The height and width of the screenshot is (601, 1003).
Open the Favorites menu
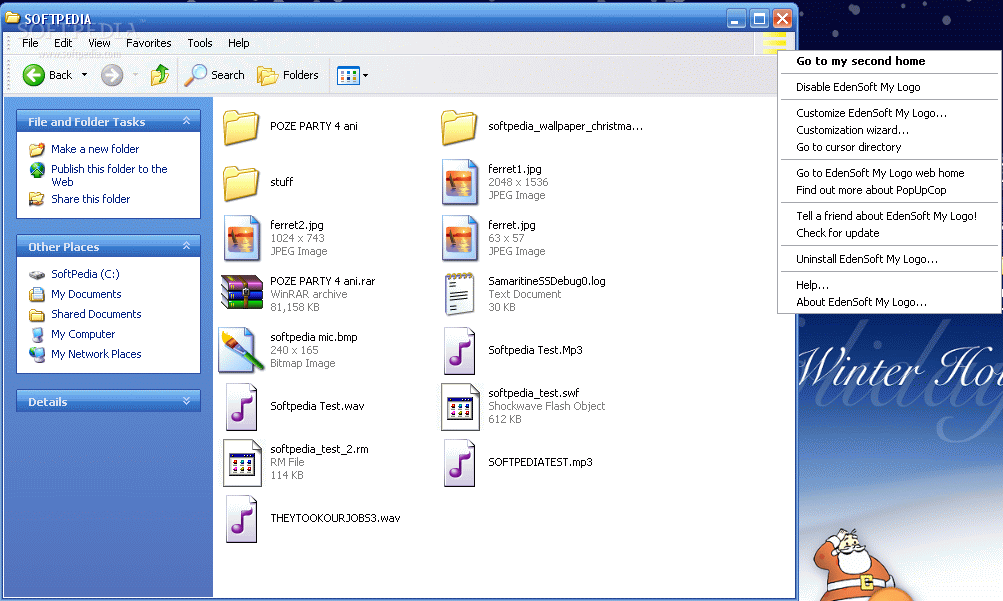click(148, 43)
